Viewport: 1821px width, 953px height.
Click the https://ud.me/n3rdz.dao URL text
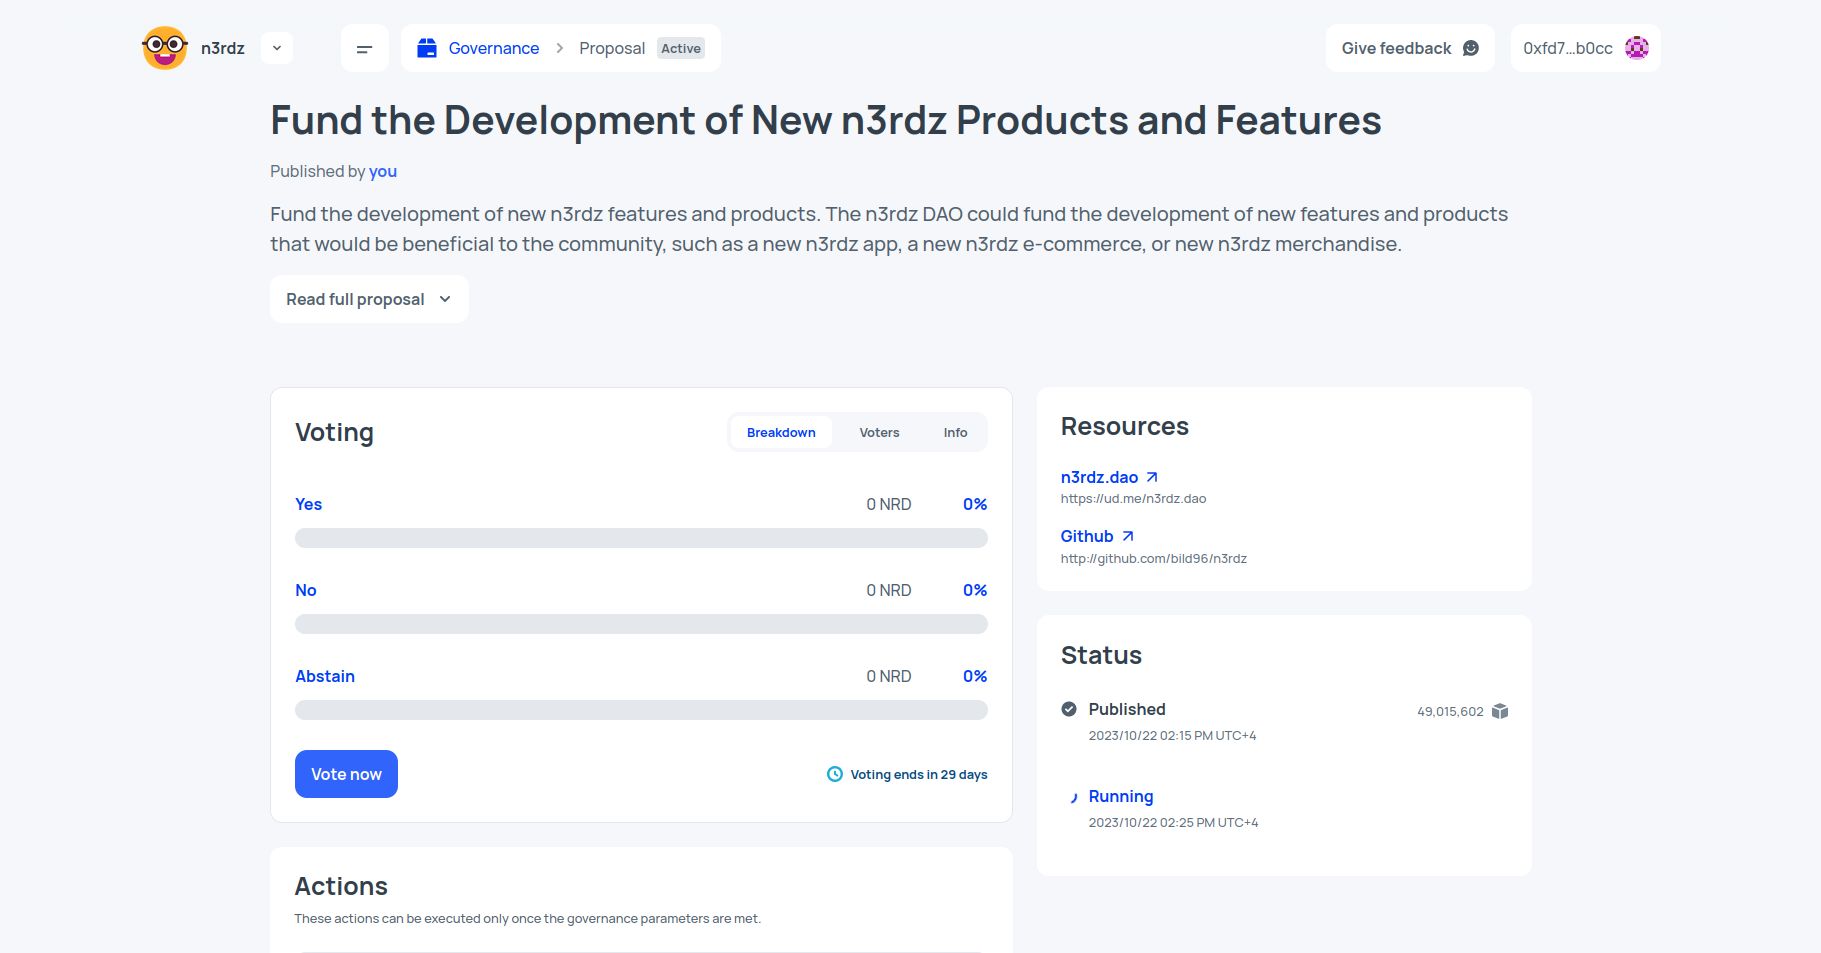[x=1134, y=498]
